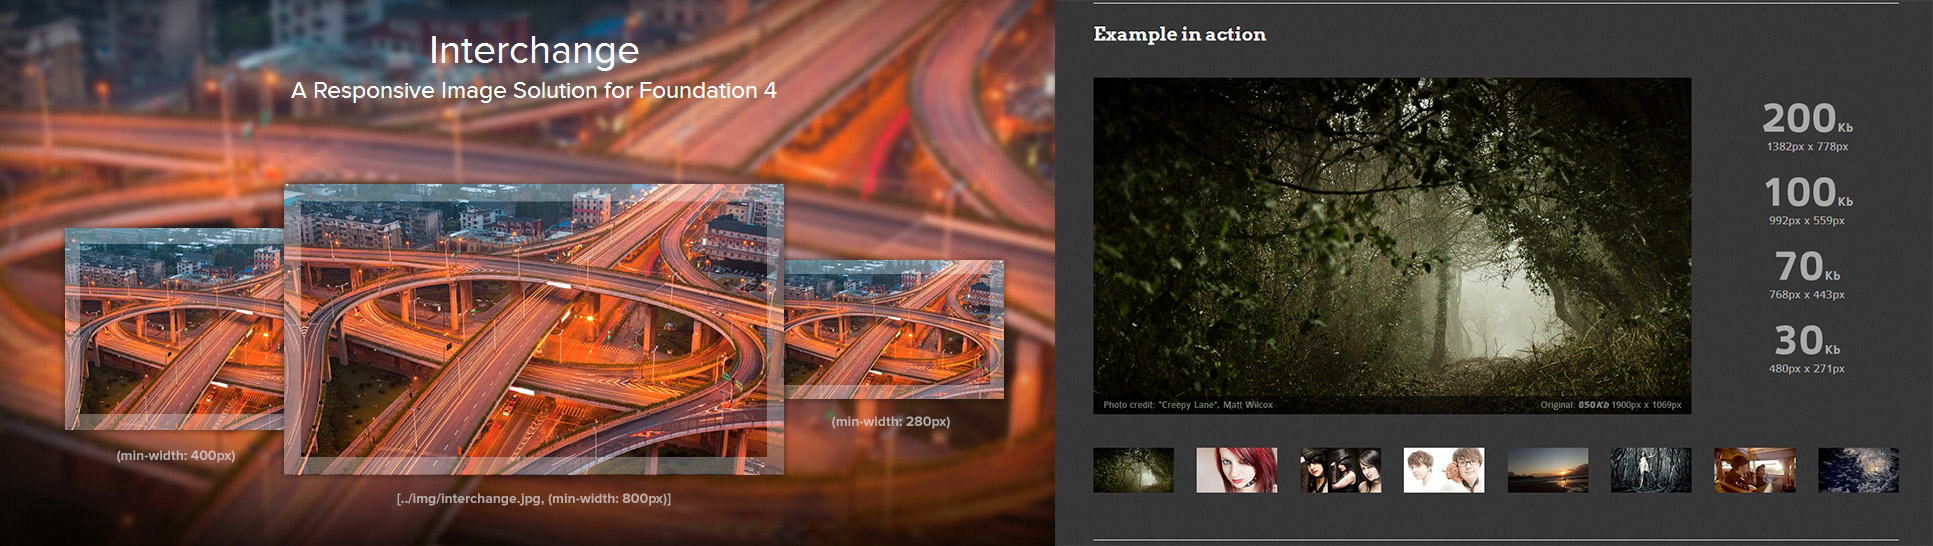This screenshot has height=546, width=1933.
Task: Choose the warm orange interior thumbnail
Action: click(x=1755, y=470)
